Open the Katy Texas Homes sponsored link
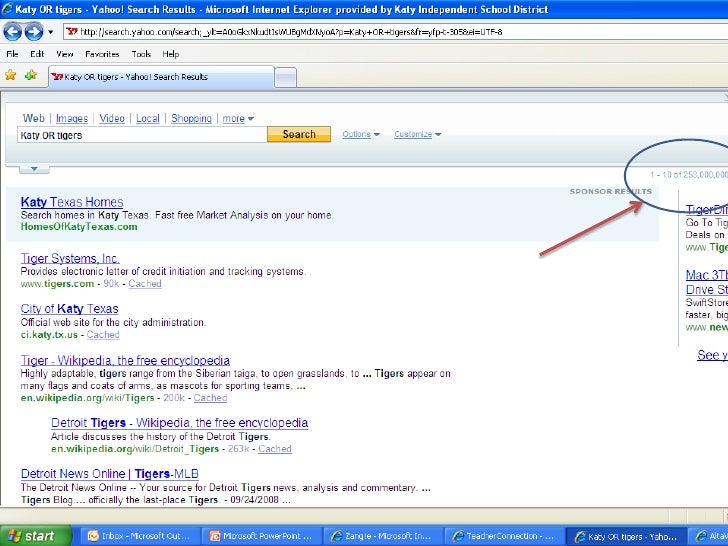Viewport: 728px width, 546px height. click(x=72, y=202)
